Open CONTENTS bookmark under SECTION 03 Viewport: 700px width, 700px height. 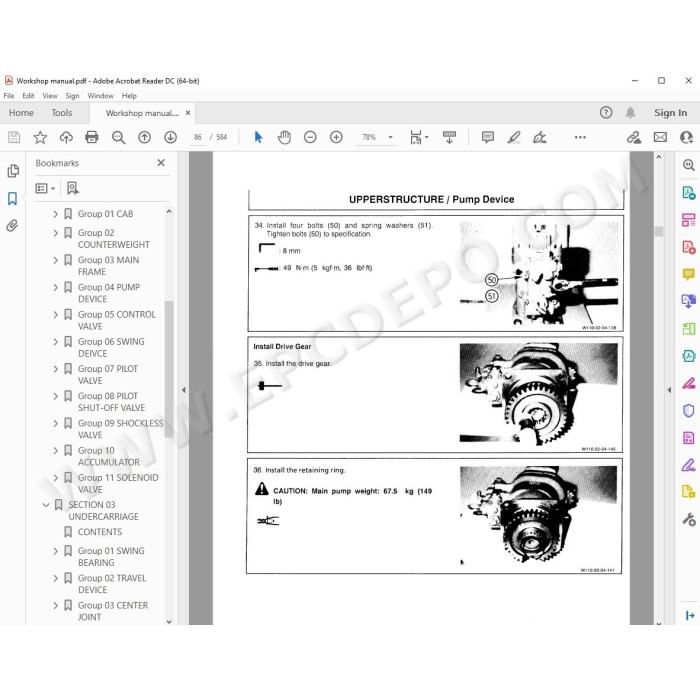pos(100,532)
